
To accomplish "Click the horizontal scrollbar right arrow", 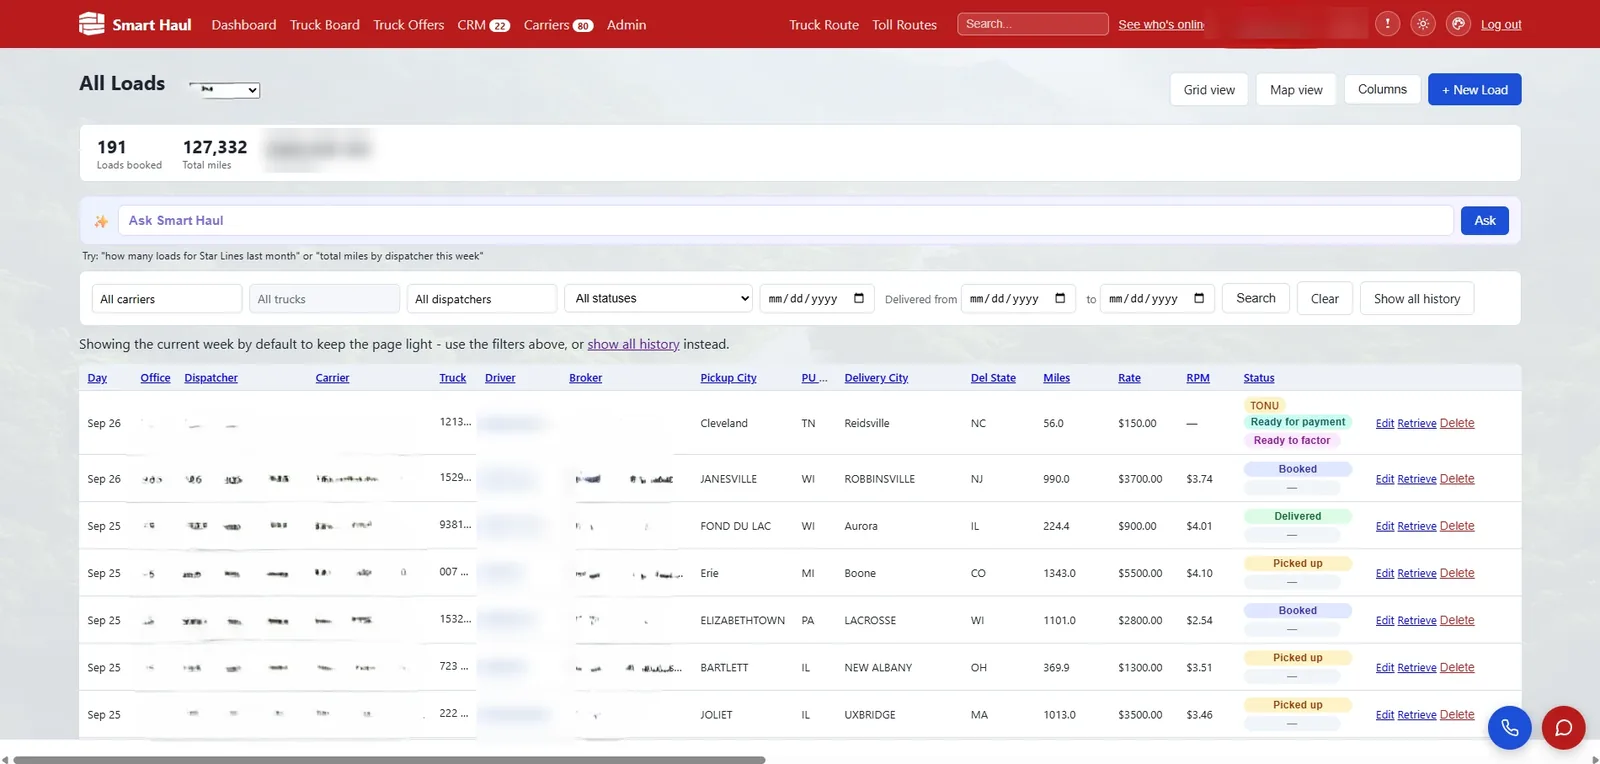I will coord(1595,760).
